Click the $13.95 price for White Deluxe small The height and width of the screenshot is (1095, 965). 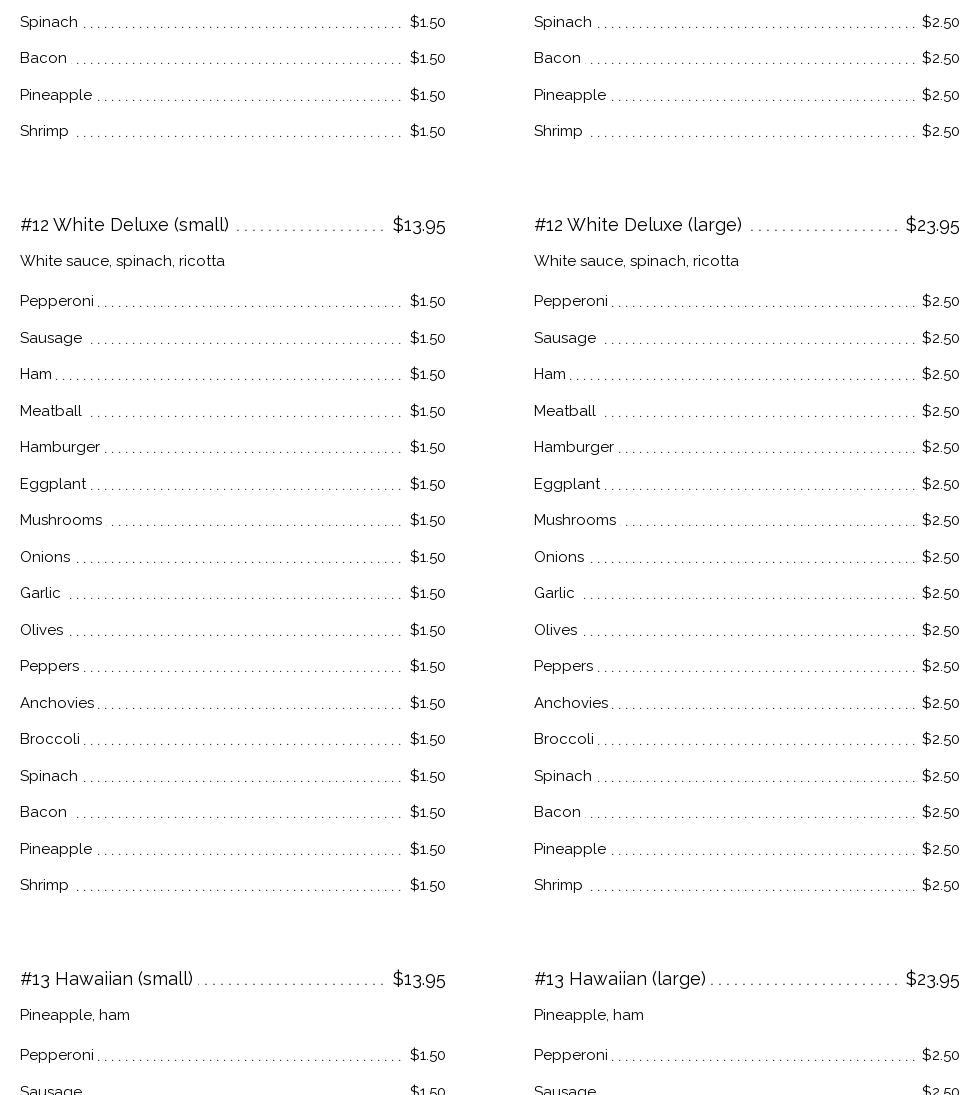click(418, 225)
